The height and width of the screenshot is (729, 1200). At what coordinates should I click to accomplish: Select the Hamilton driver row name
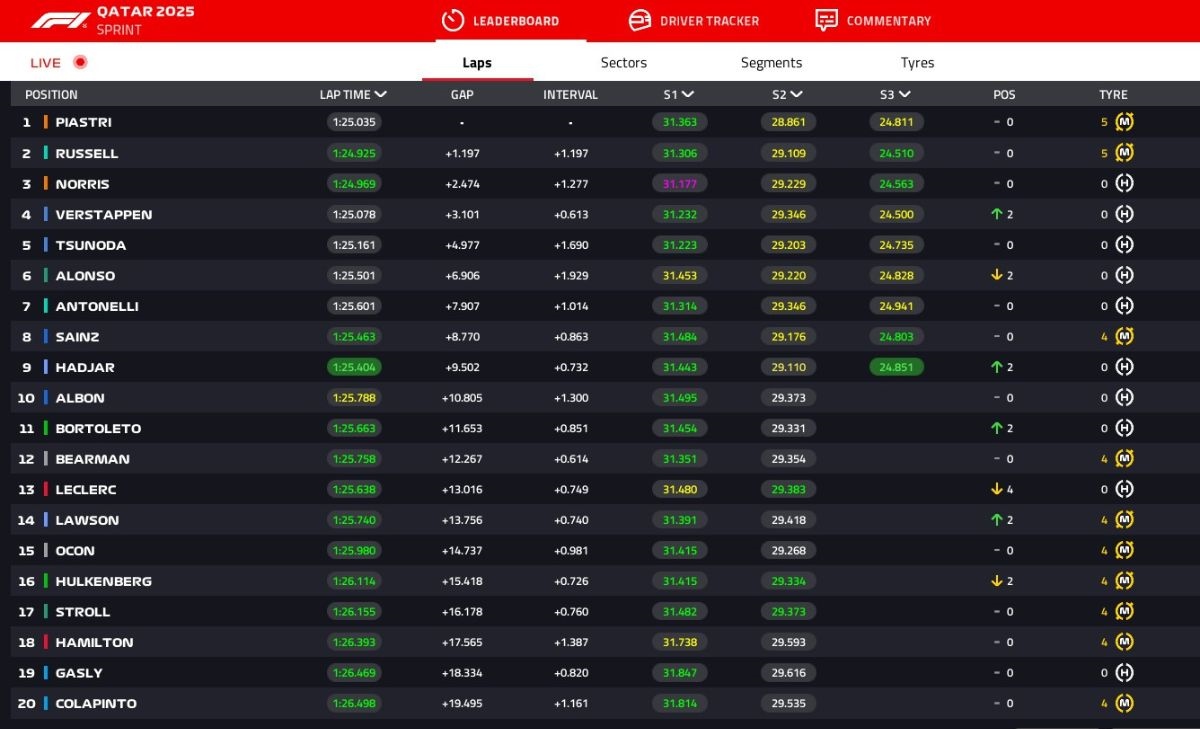(x=94, y=642)
